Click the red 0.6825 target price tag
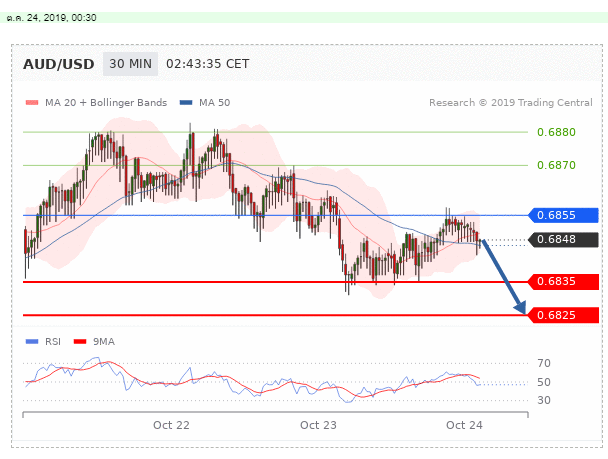The height and width of the screenshot is (459, 608). [x=563, y=315]
